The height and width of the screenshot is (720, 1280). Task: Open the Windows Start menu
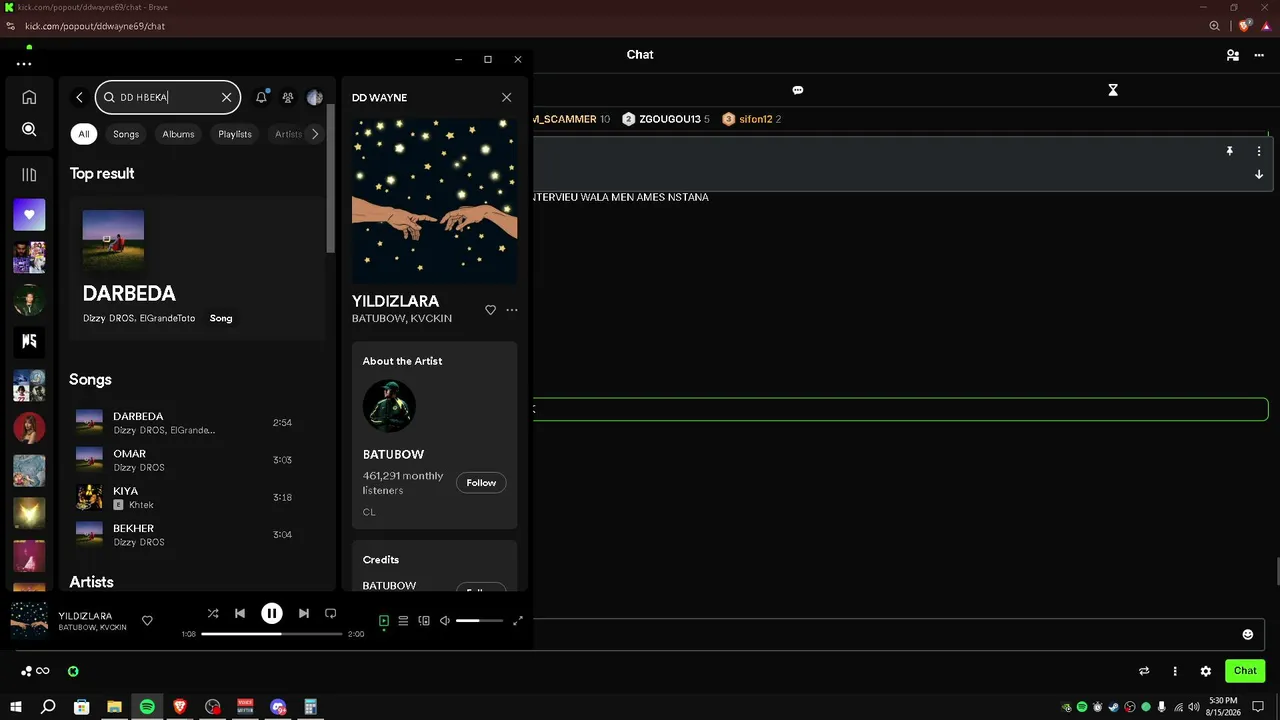[16, 707]
